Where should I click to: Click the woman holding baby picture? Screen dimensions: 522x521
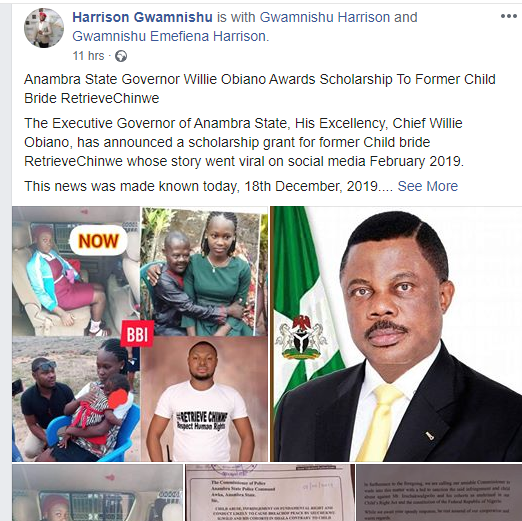76,399
